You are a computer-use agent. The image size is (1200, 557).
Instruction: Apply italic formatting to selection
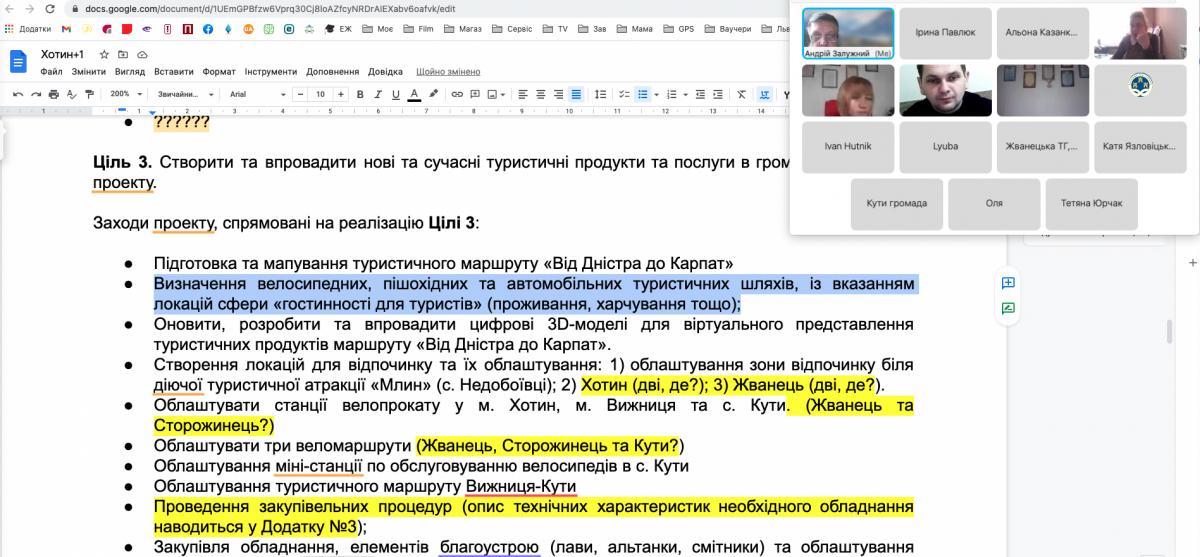pyautogui.click(x=378, y=94)
